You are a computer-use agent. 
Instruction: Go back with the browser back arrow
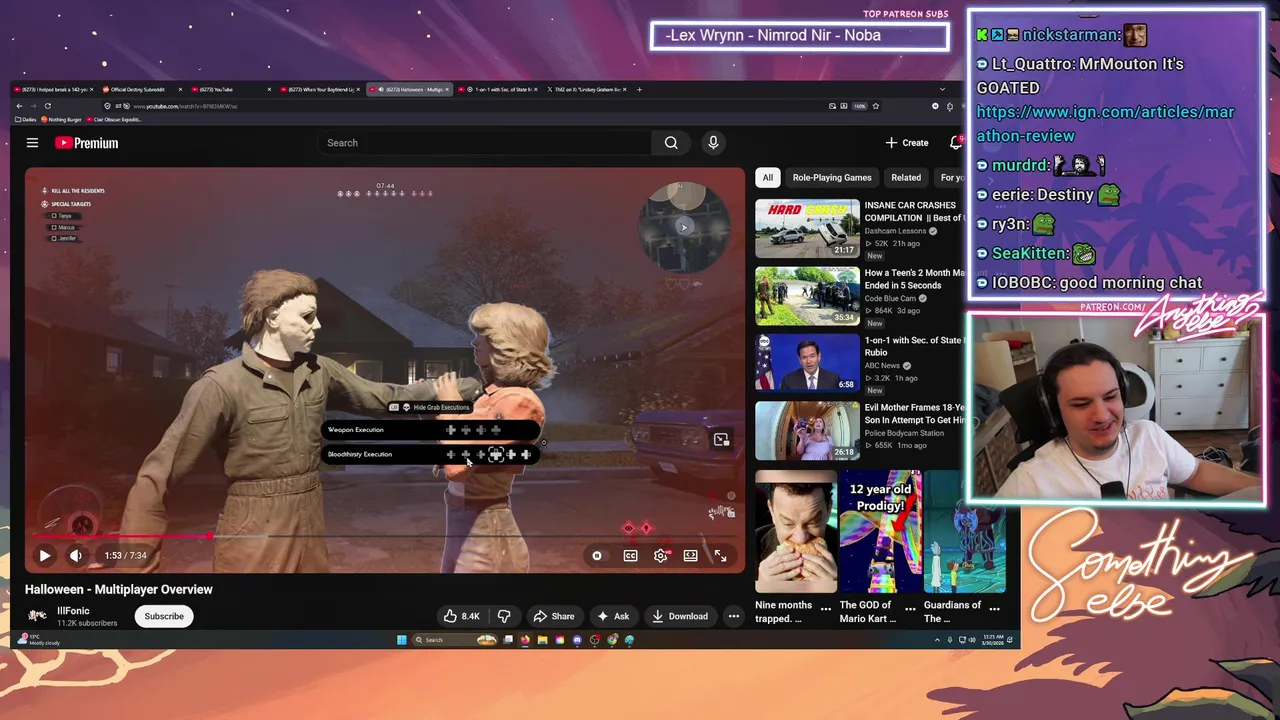pos(18,106)
